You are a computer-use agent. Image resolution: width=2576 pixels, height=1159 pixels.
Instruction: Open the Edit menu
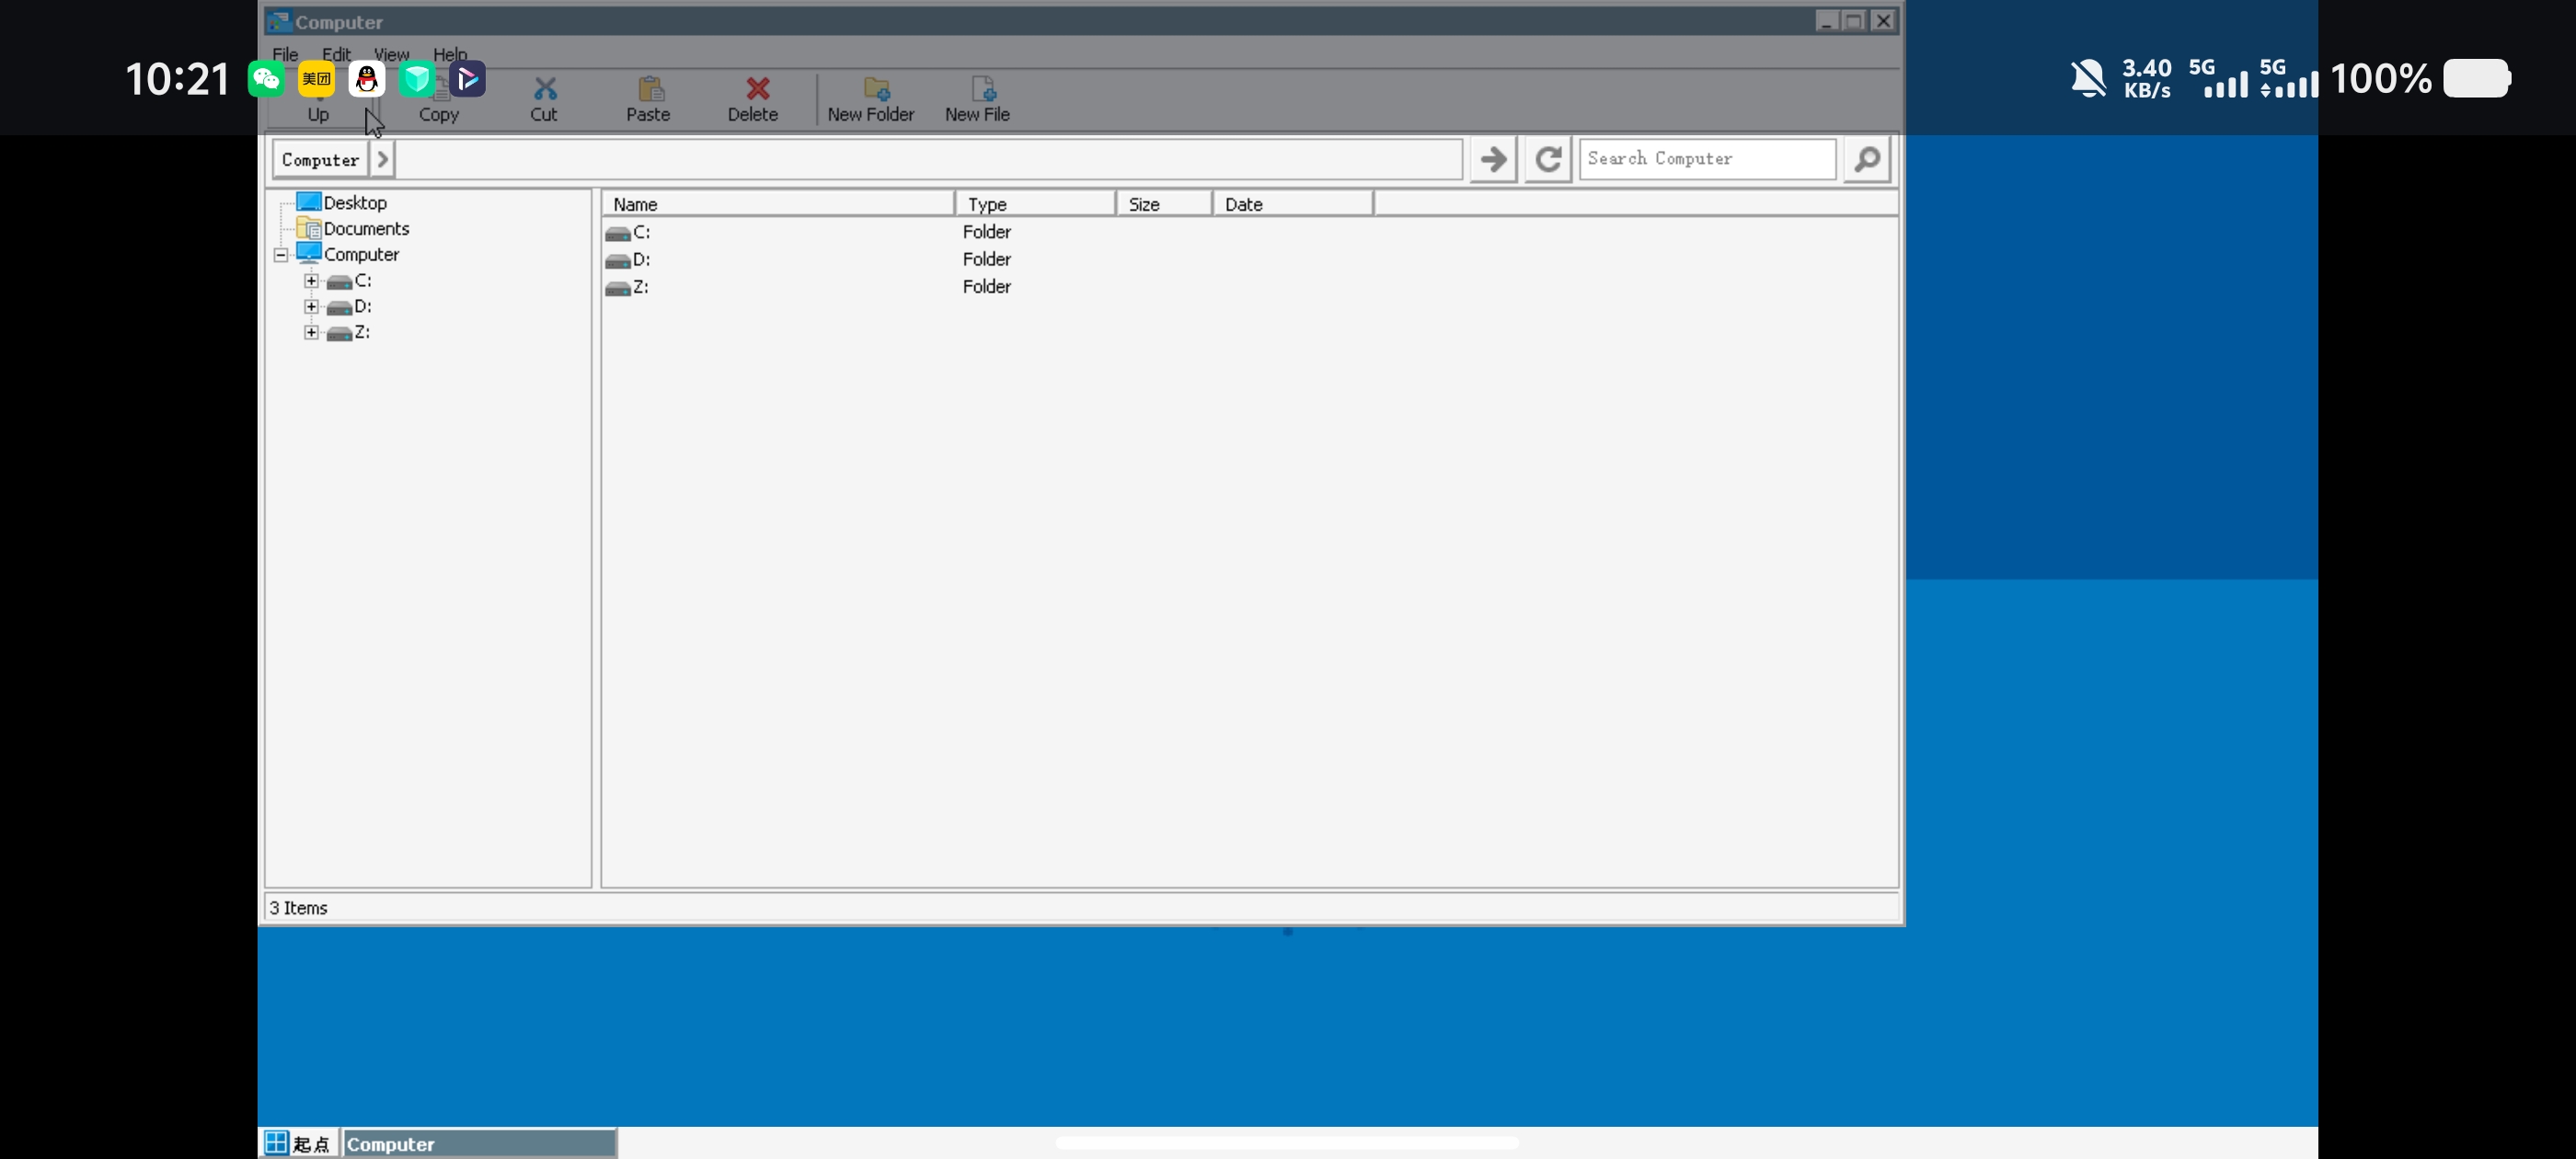(x=336, y=54)
